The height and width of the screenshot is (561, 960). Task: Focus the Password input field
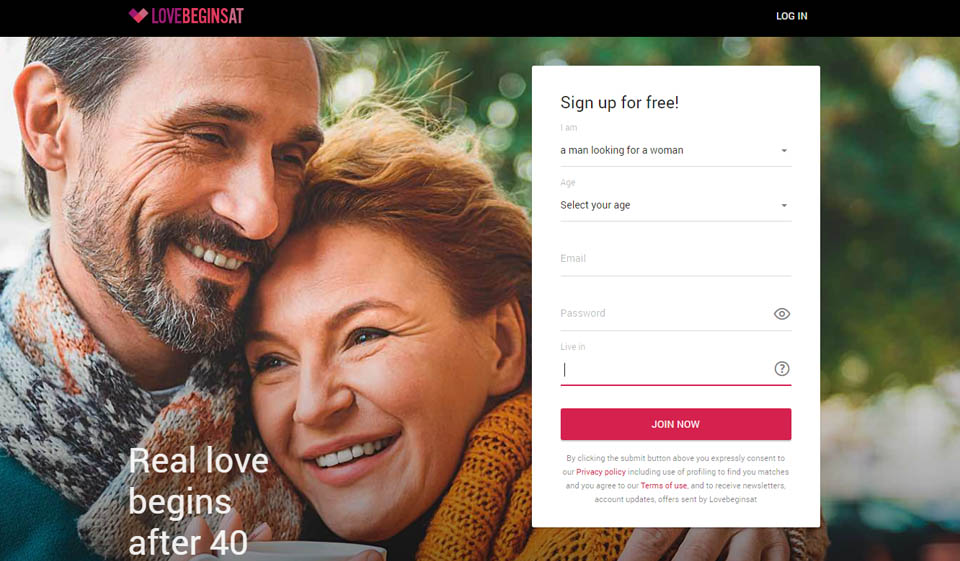coord(664,314)
